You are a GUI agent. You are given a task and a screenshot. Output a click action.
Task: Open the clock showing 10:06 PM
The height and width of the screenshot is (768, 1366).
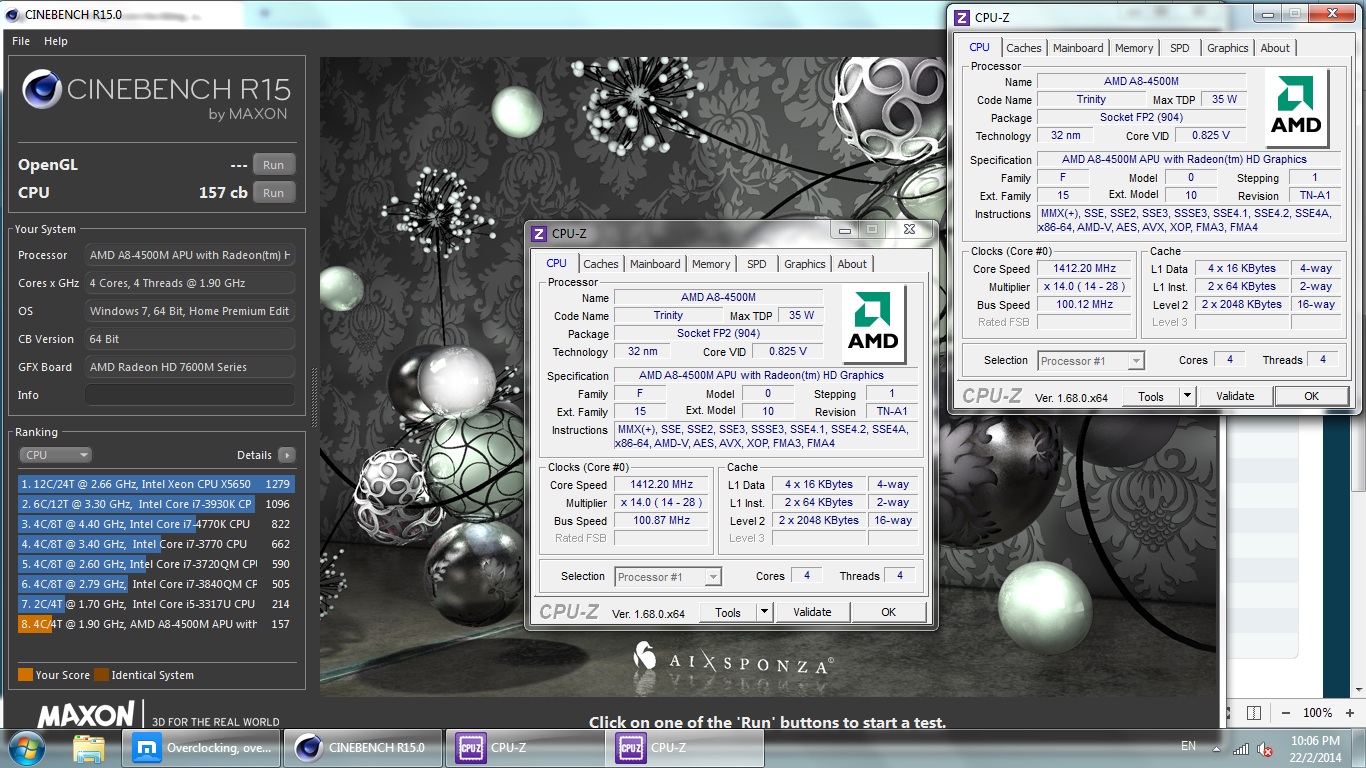(1316, 748)
